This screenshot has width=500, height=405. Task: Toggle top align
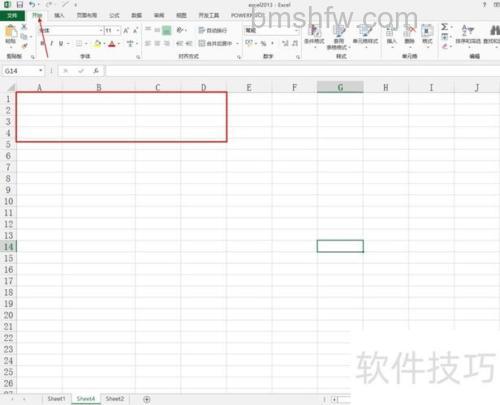[148, 30]
